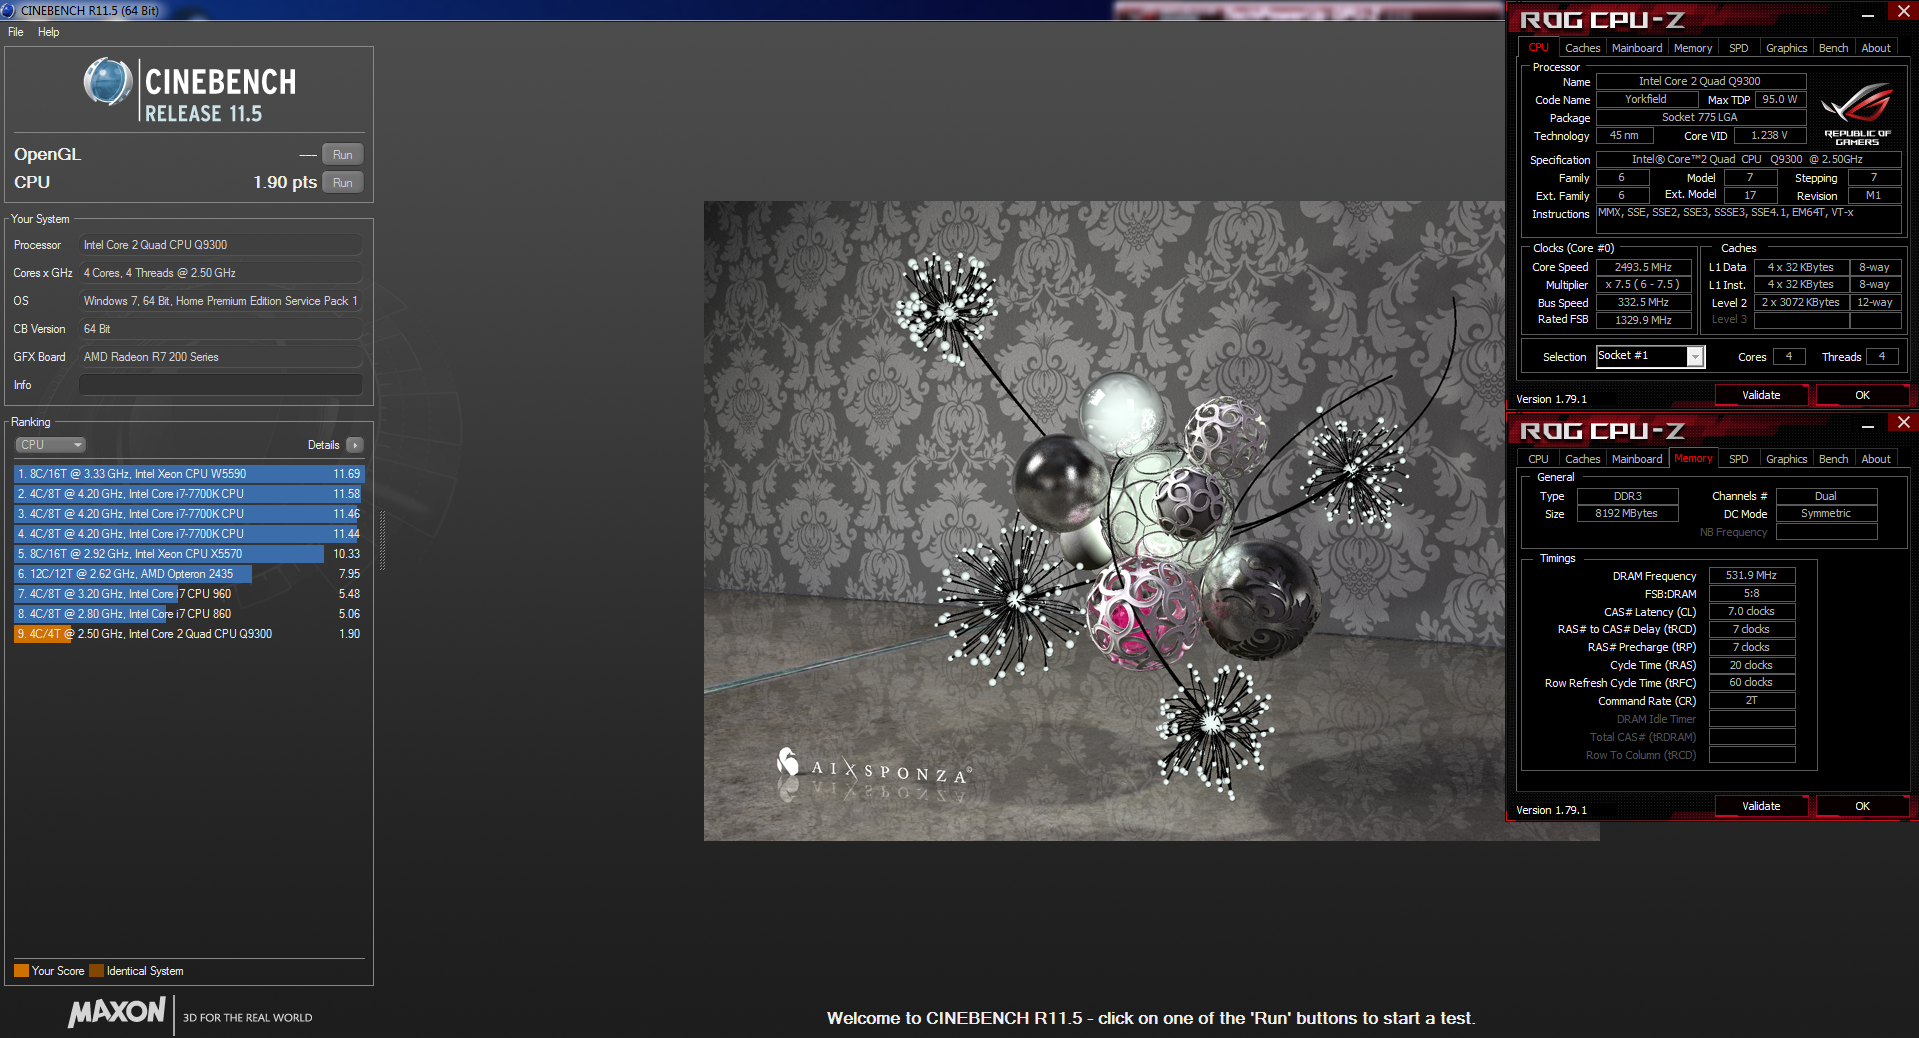The height and width of the screenshot is (1038, 1919).
Task: Click the Cinebench title bar app icon
Action: click(x=9, y=10)
